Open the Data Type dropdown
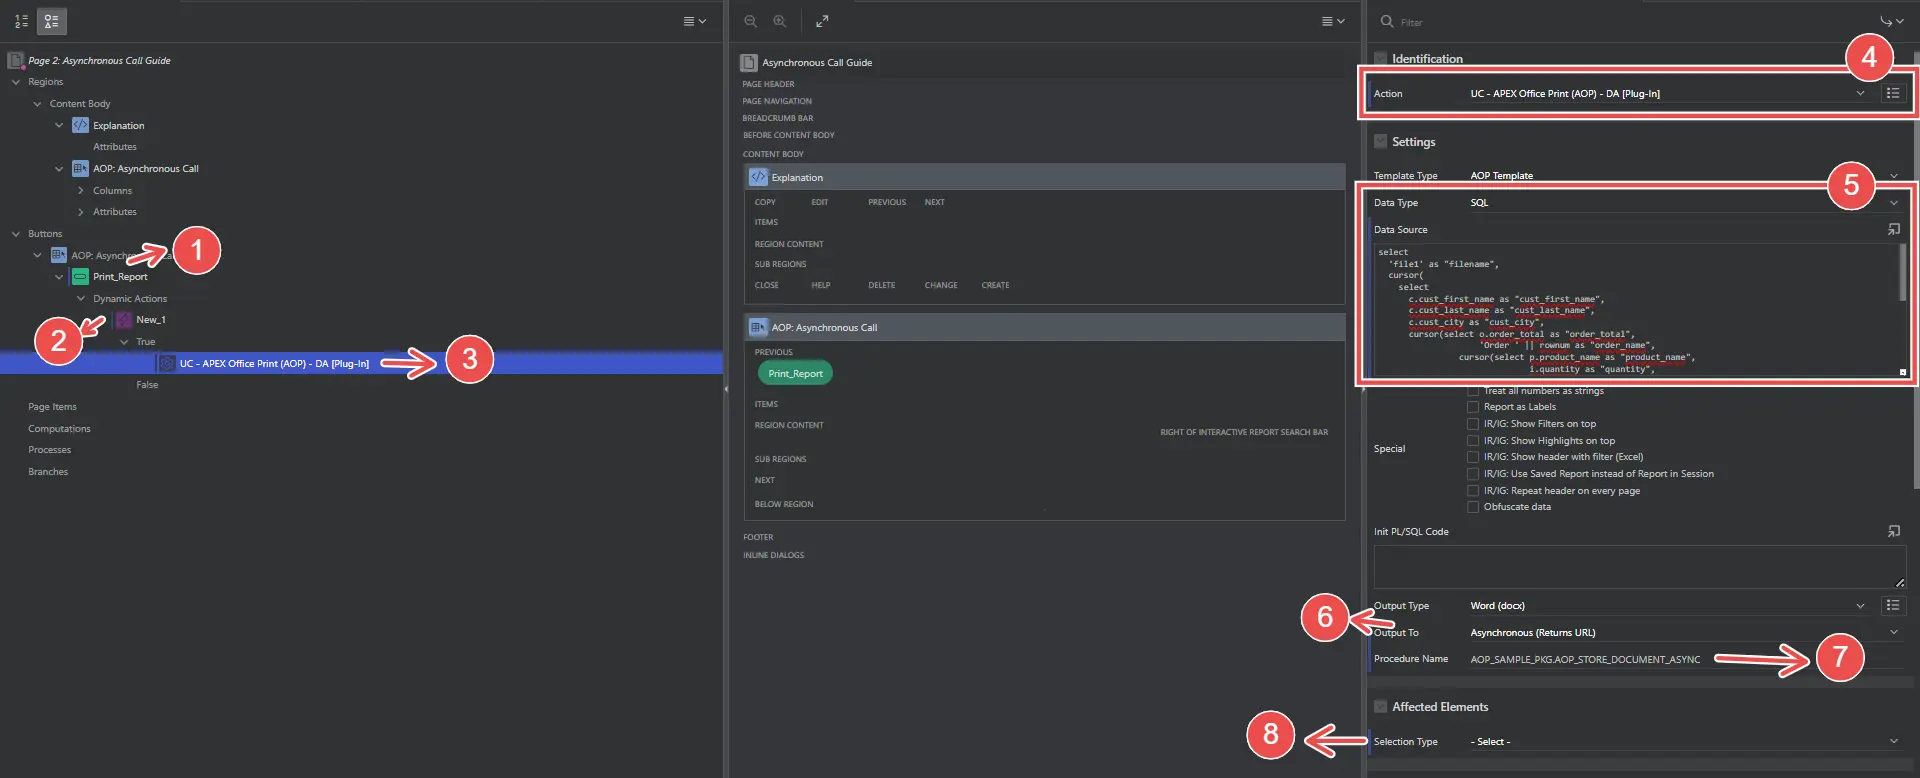The width and height of the screenshot is (1920, 778). [1685, 202]
